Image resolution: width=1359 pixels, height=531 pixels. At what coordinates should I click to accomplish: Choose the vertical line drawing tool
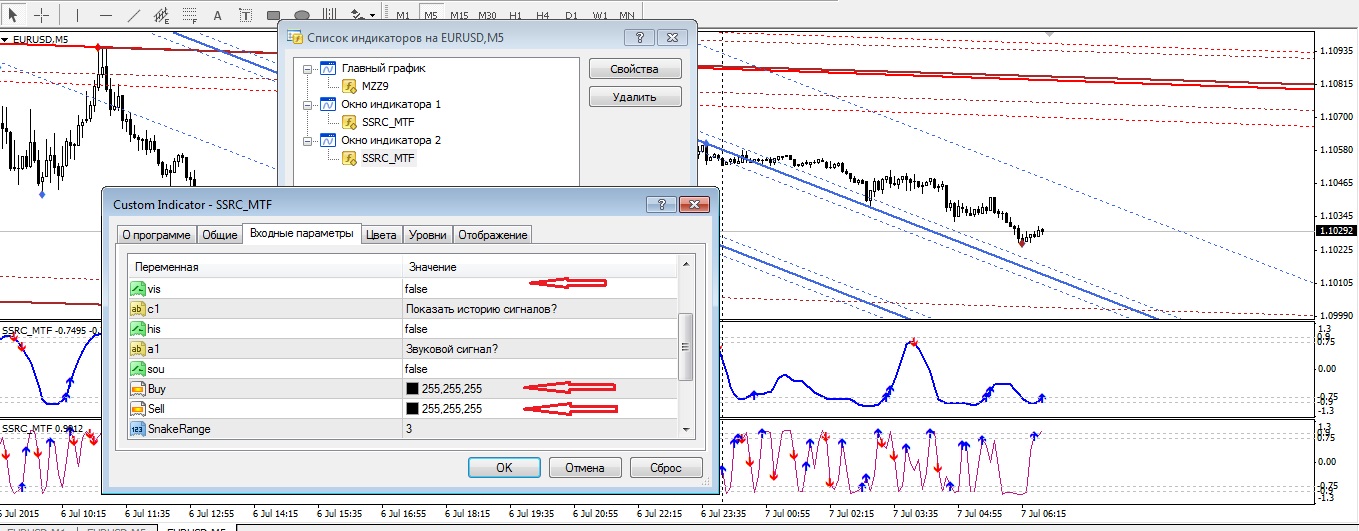[x=79, y=15]
